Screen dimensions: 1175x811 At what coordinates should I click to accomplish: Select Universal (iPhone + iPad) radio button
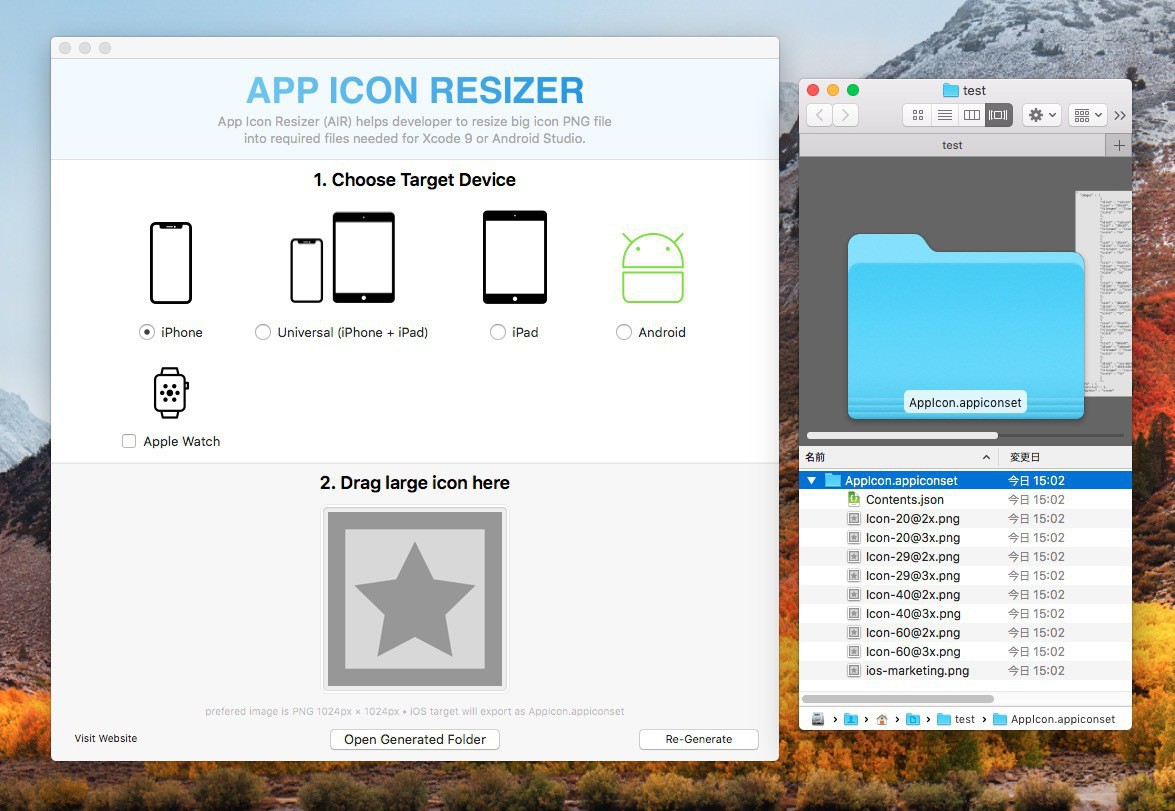point(262,332)
